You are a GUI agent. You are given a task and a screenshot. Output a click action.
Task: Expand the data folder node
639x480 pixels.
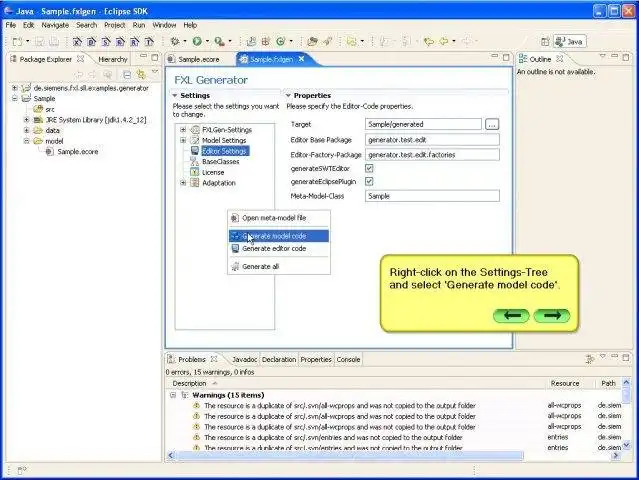pos(26,130)
